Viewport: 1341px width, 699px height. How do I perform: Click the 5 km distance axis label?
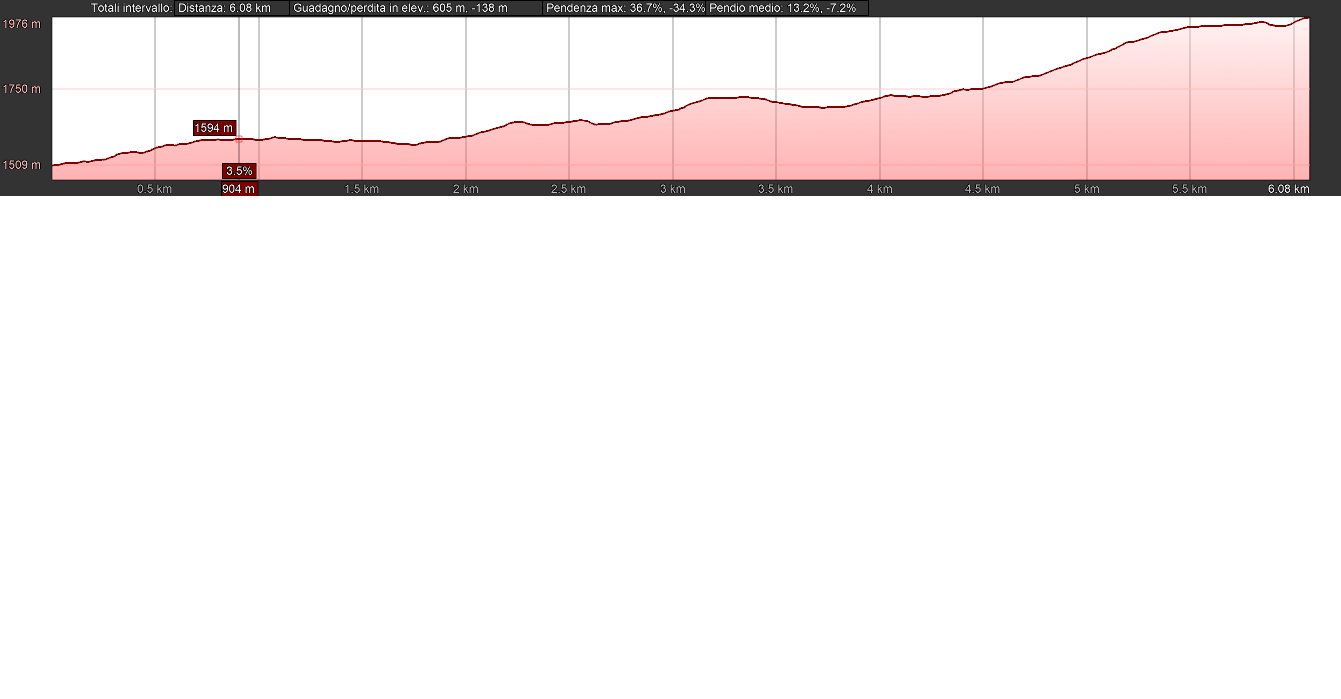point(1086,189)
